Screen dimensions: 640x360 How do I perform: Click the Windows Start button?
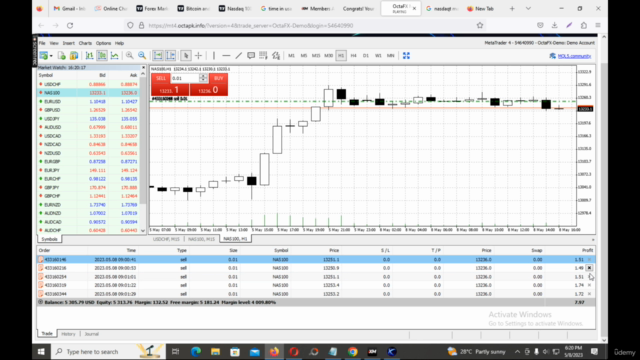point(41,351)
